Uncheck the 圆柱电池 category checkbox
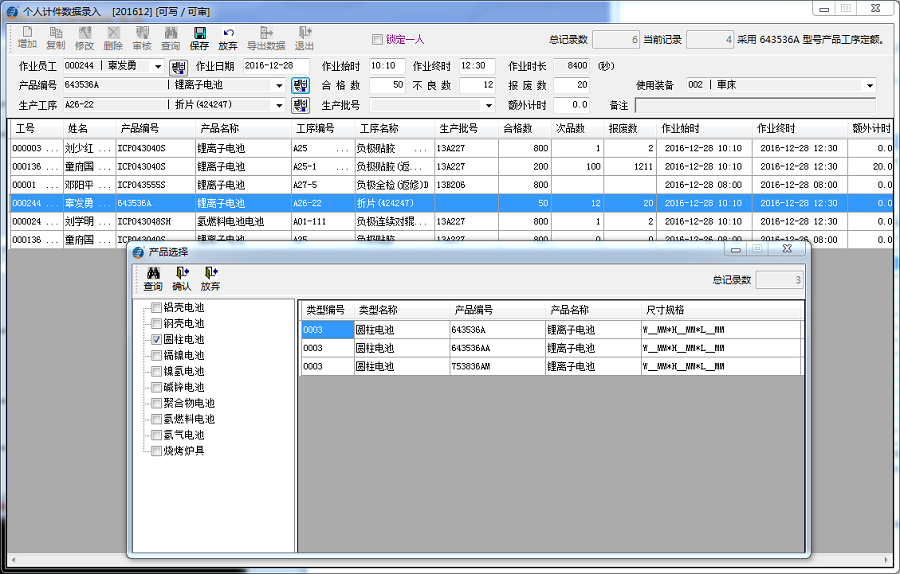 (x=156, y=339)
